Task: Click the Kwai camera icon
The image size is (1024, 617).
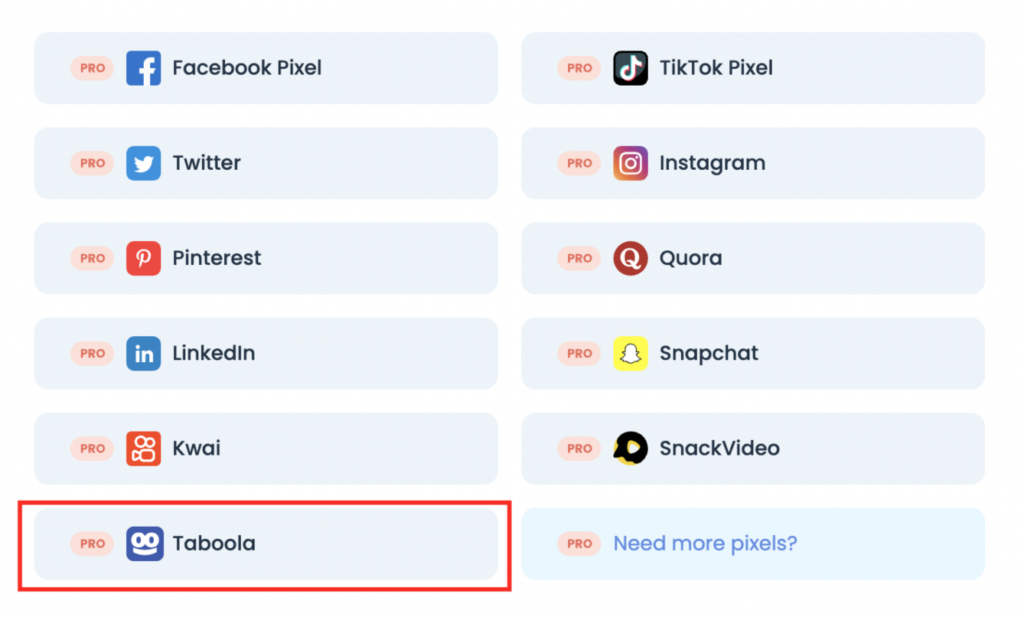Action: [143, 449]
